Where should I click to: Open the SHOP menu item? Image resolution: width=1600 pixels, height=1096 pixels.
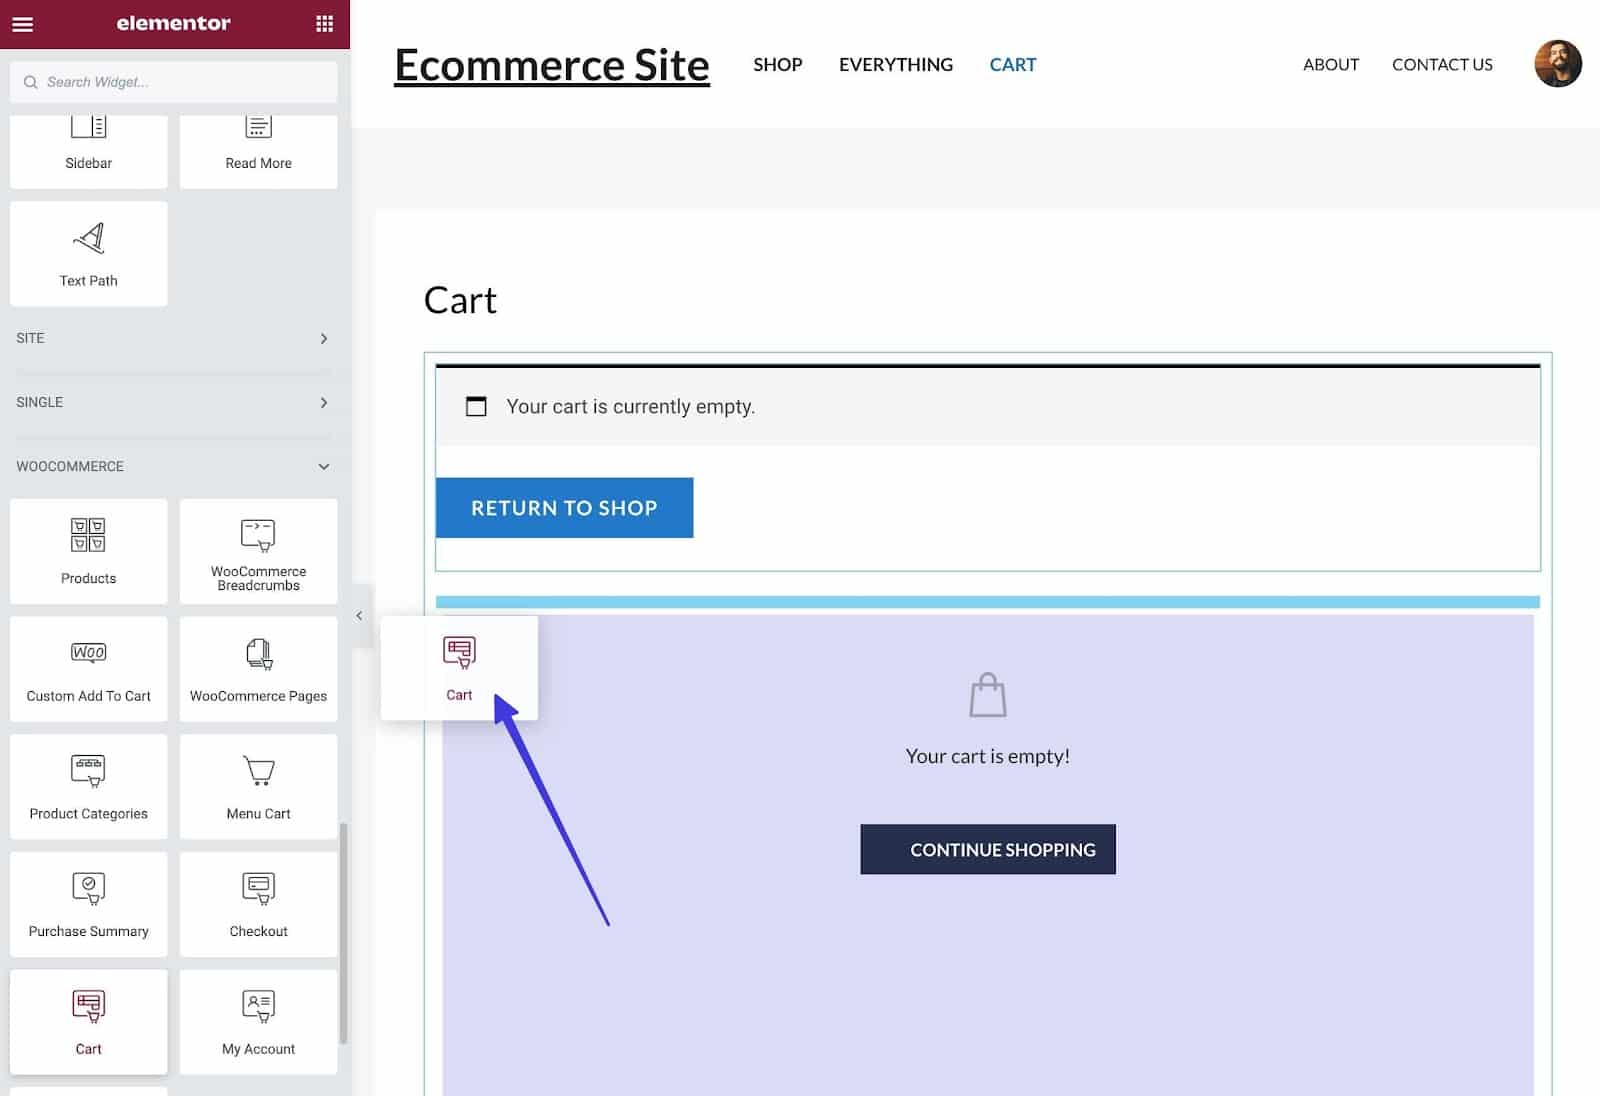tap(777, 65)
